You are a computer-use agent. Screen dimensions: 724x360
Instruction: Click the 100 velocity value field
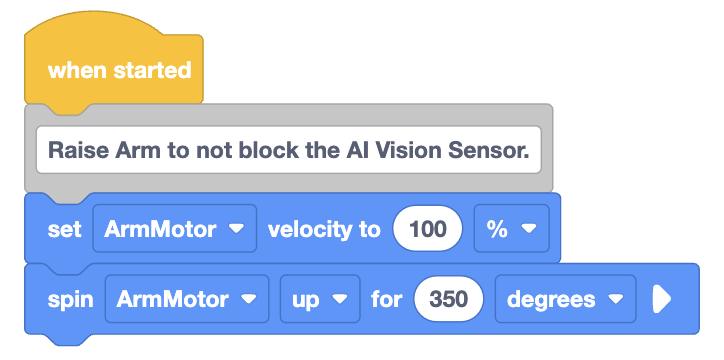pyautogui.click(x=427, y=228)
